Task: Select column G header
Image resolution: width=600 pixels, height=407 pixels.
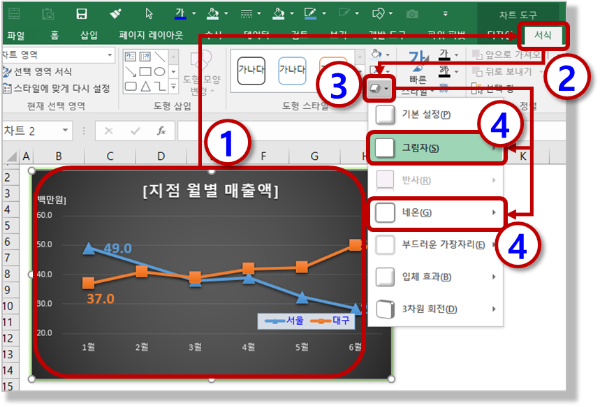Action: click(x=314, y=156)
